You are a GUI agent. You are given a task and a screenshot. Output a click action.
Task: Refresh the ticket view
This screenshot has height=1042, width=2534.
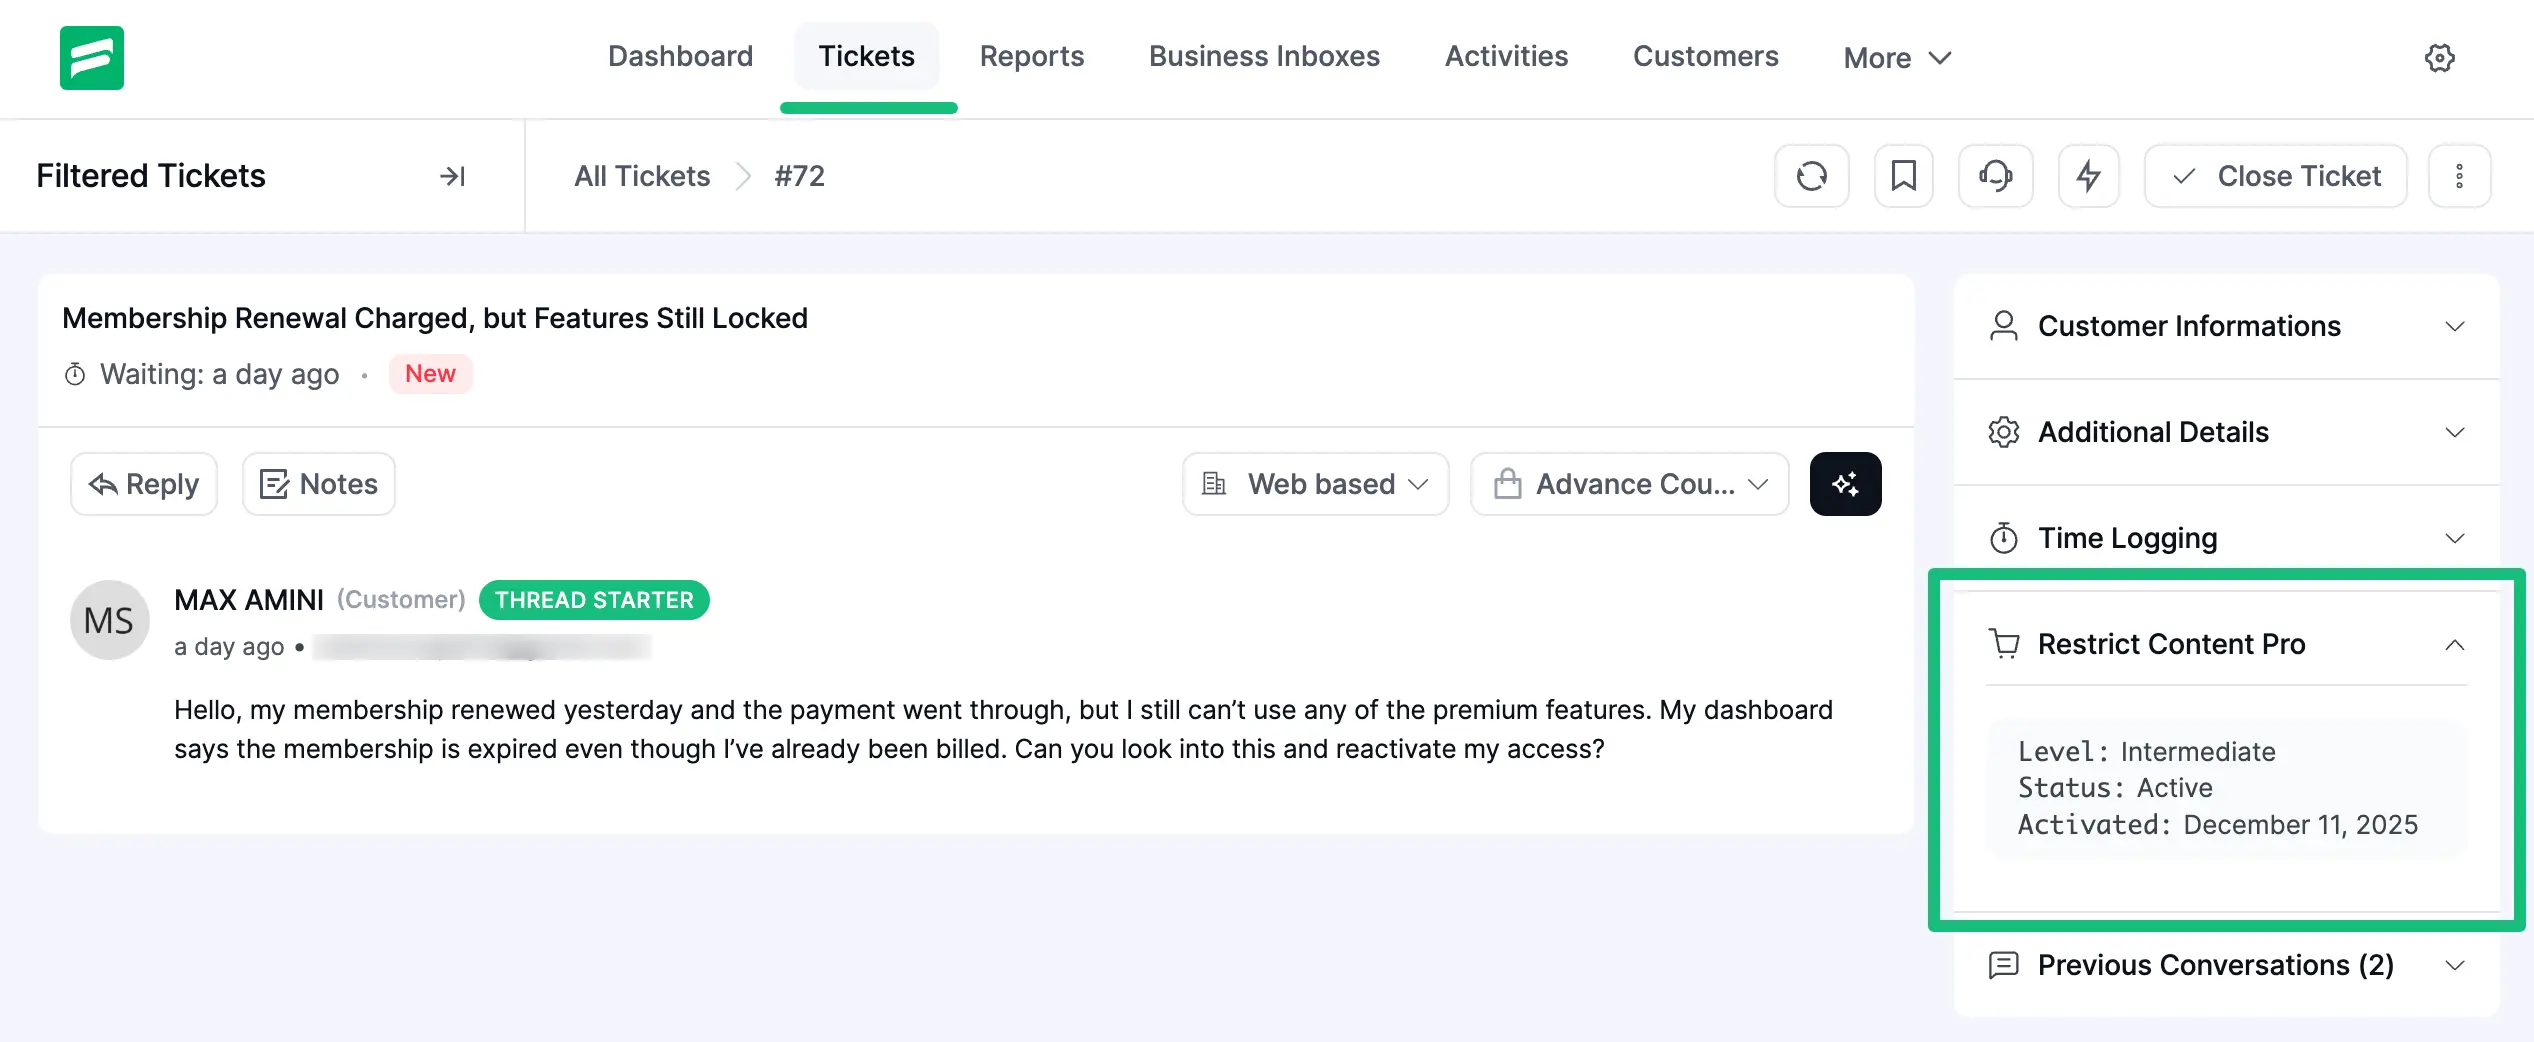click(x=1812, y=175)
